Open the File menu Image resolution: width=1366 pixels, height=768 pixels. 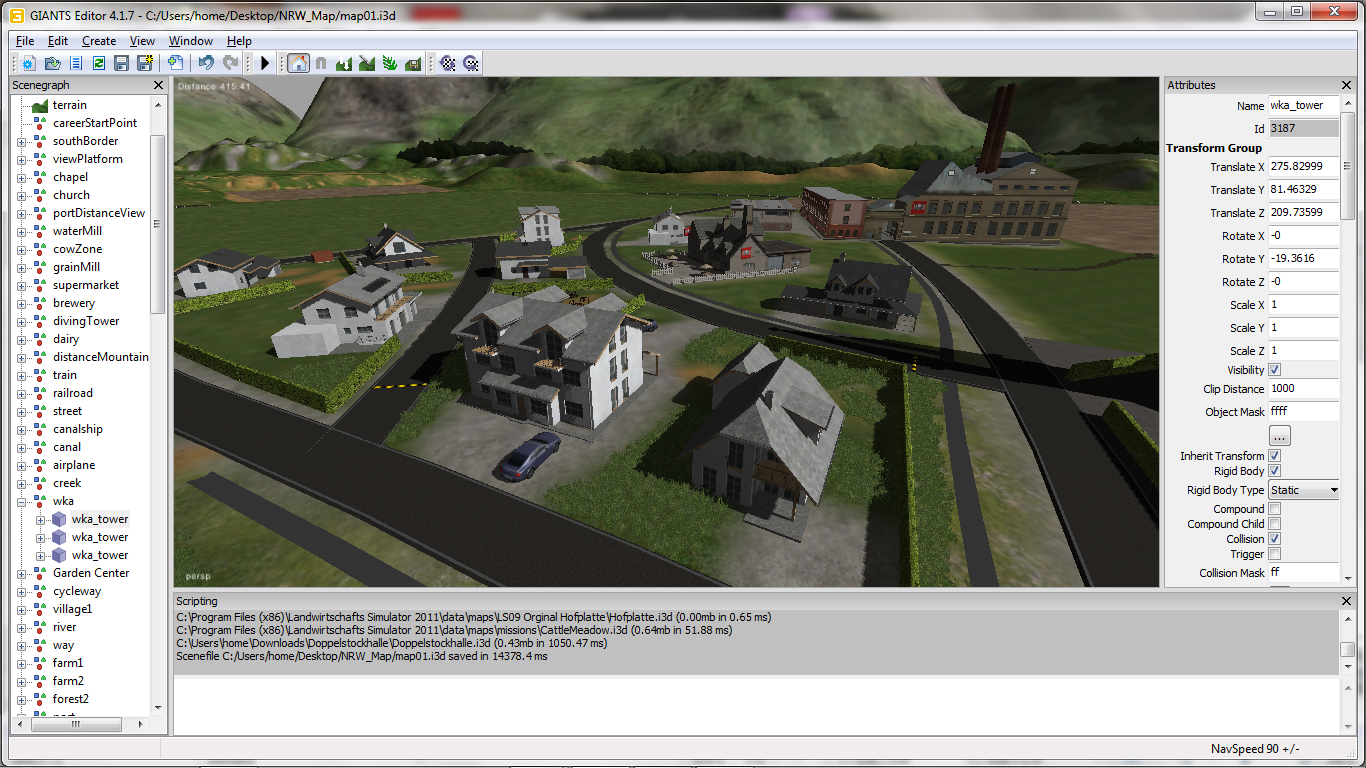point(25,41)
